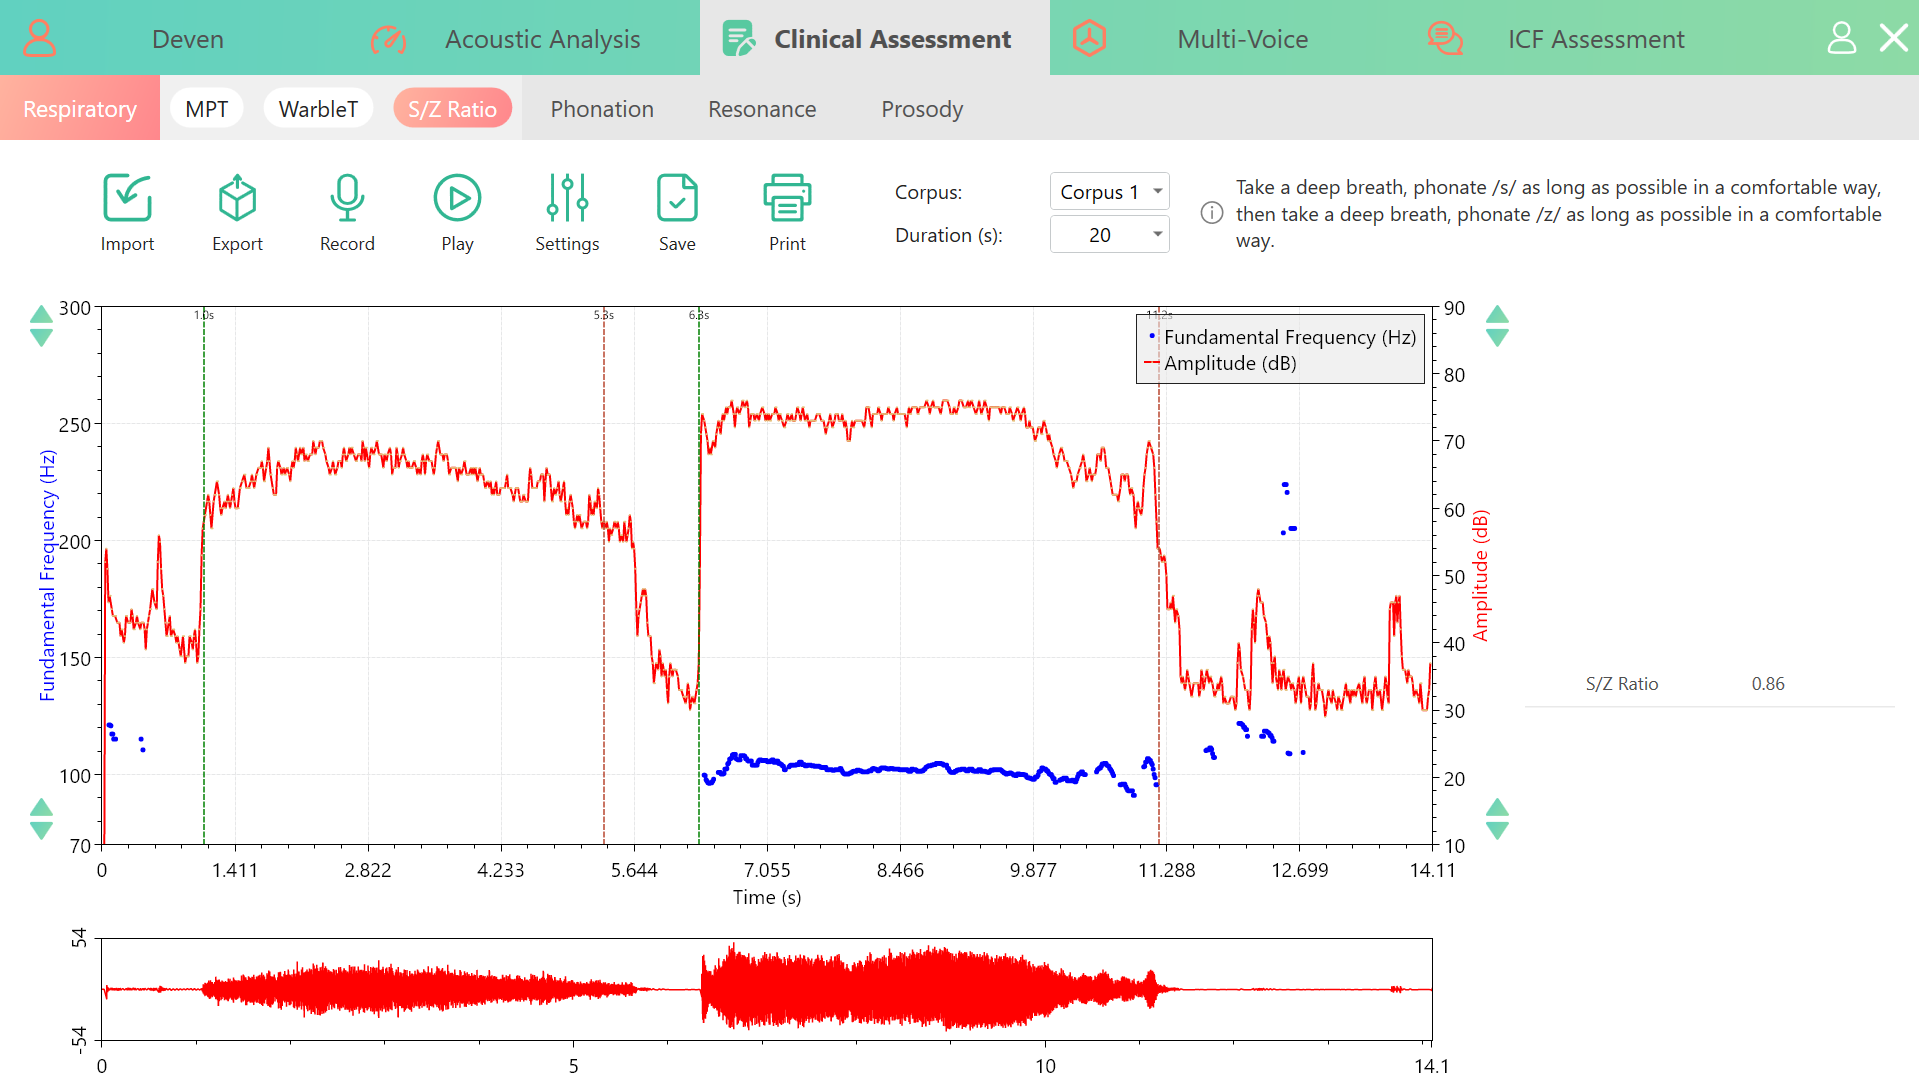Click the info icon beside the instructions

click(1212, 213)
